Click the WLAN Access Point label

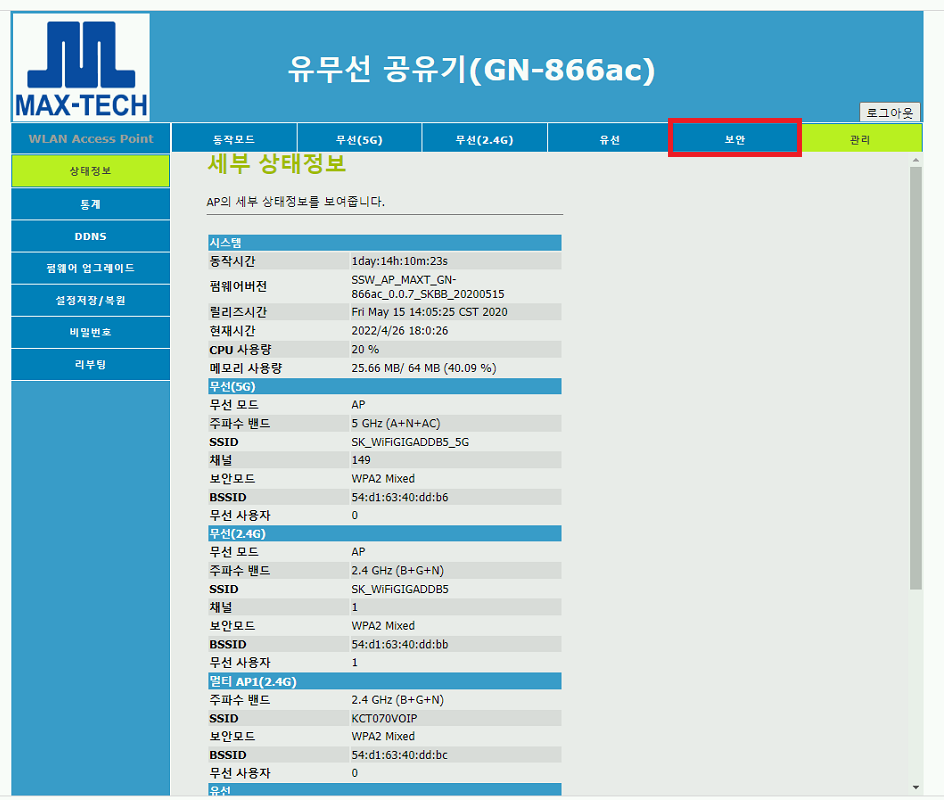coord(91,138)
